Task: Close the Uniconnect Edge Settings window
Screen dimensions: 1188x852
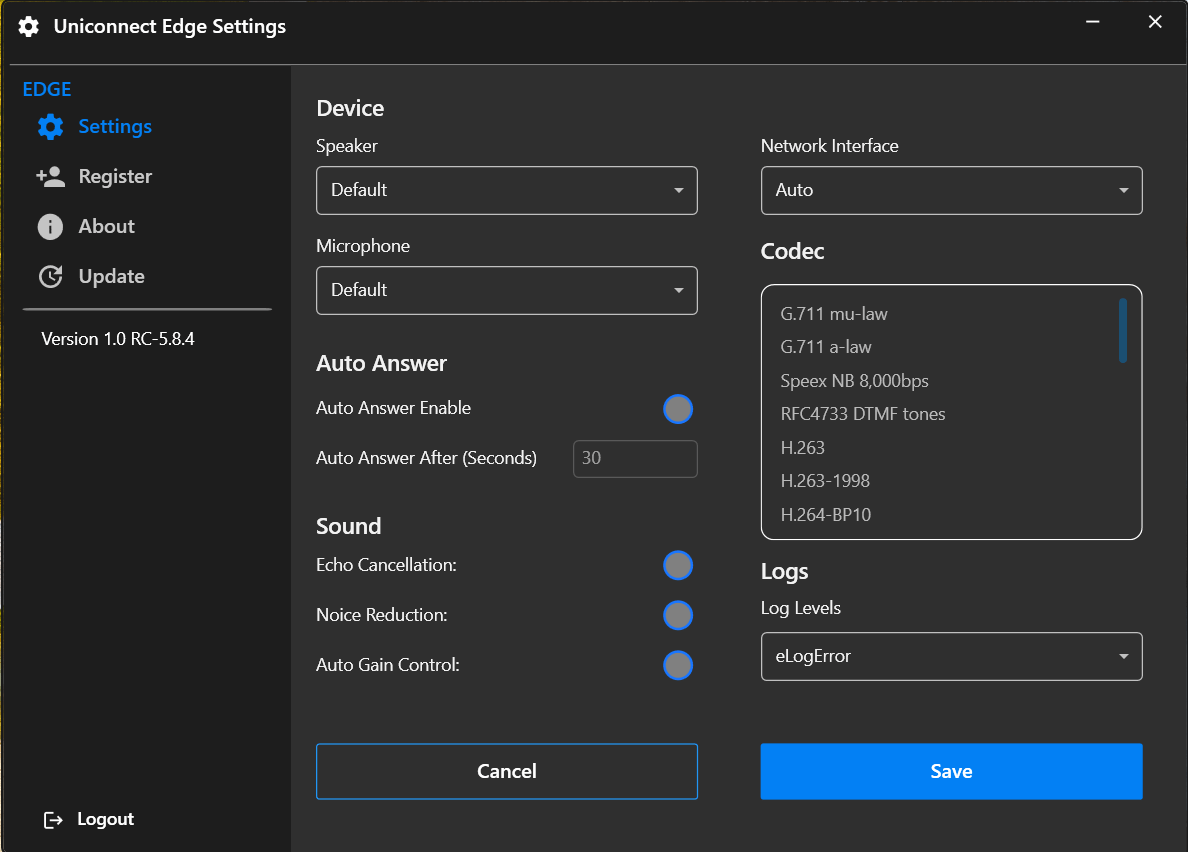Action: tap(1155, 22)
